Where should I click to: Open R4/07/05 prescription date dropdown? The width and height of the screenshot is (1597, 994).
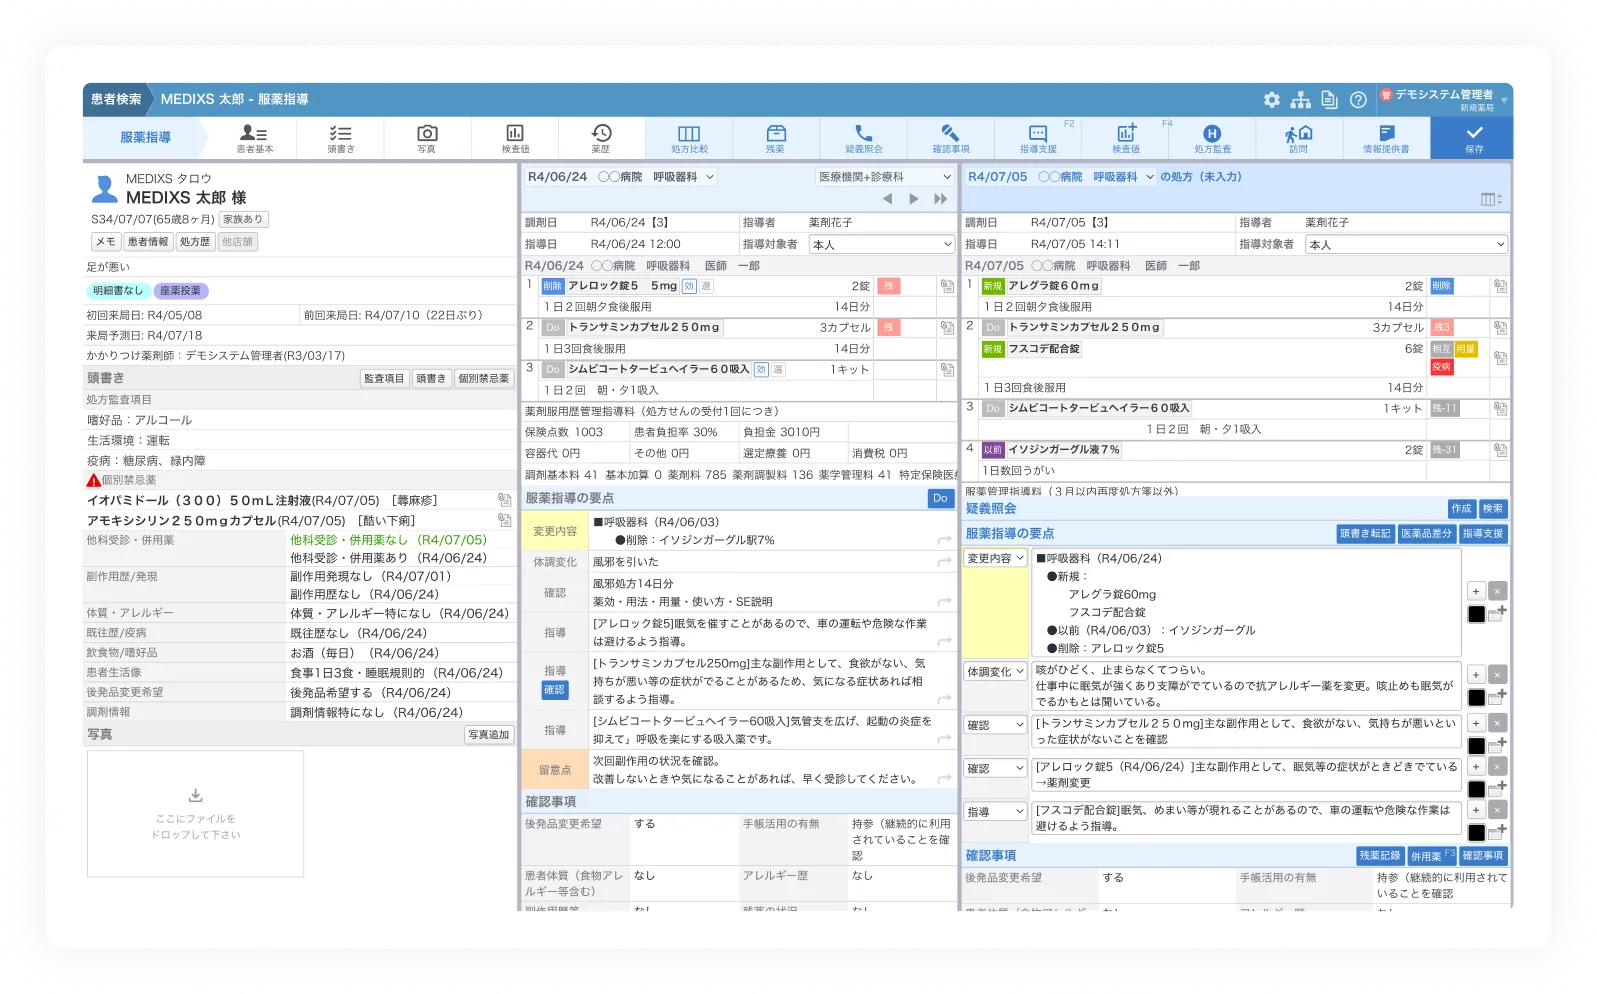point(1061,177)
